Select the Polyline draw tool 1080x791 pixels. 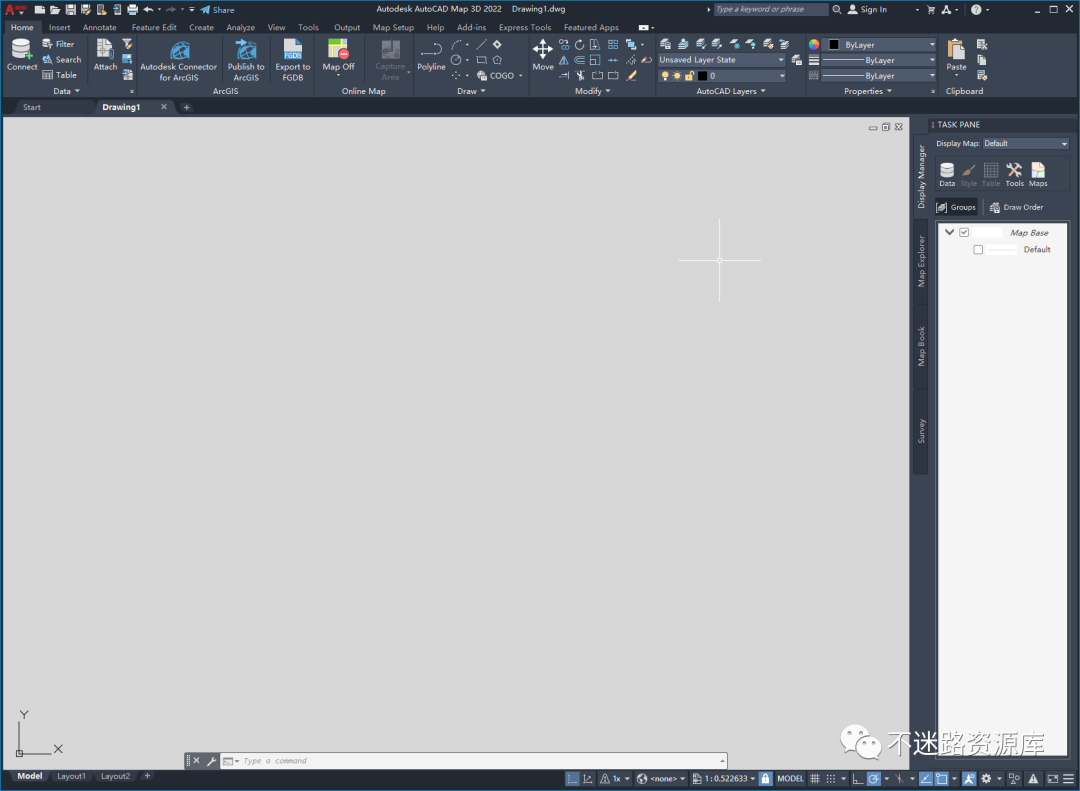point(431,55)
